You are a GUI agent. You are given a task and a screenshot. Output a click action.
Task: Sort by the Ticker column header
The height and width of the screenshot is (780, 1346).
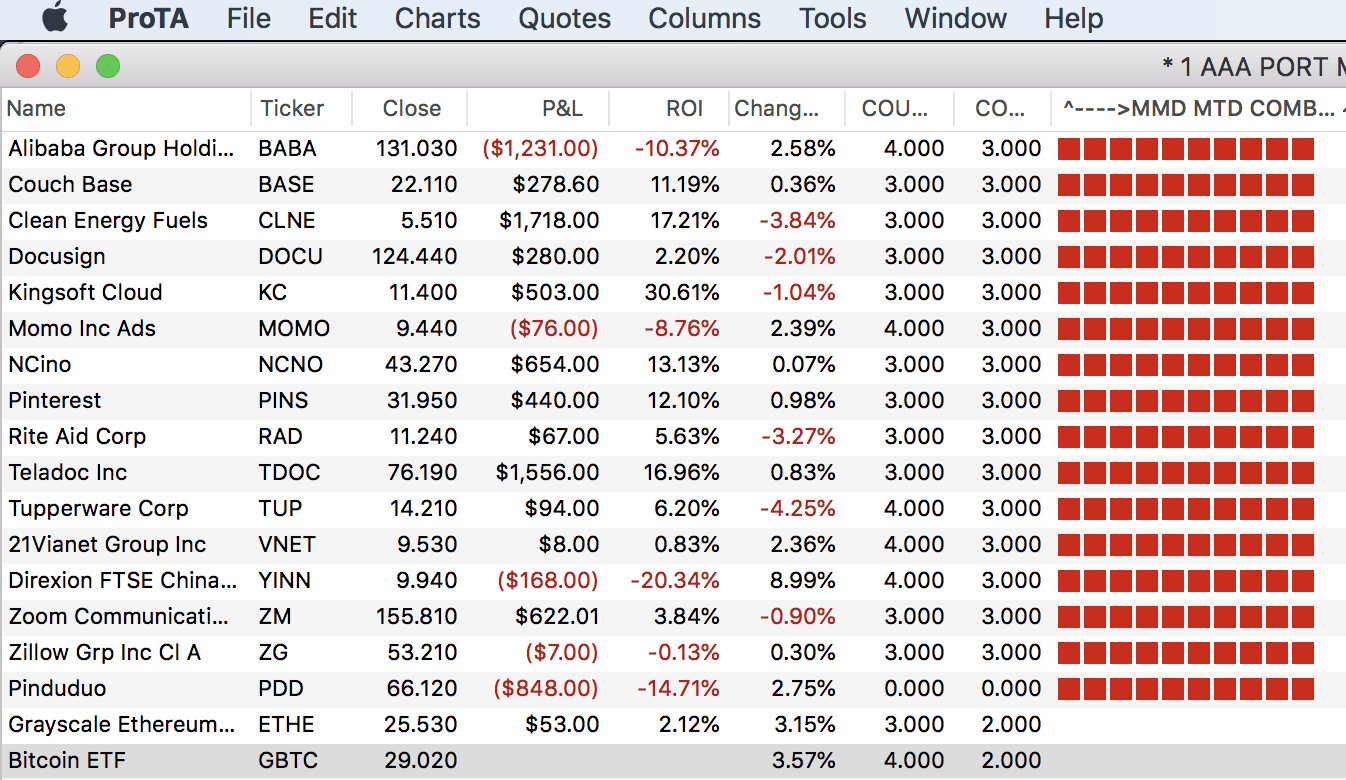(x=292, y=109)
